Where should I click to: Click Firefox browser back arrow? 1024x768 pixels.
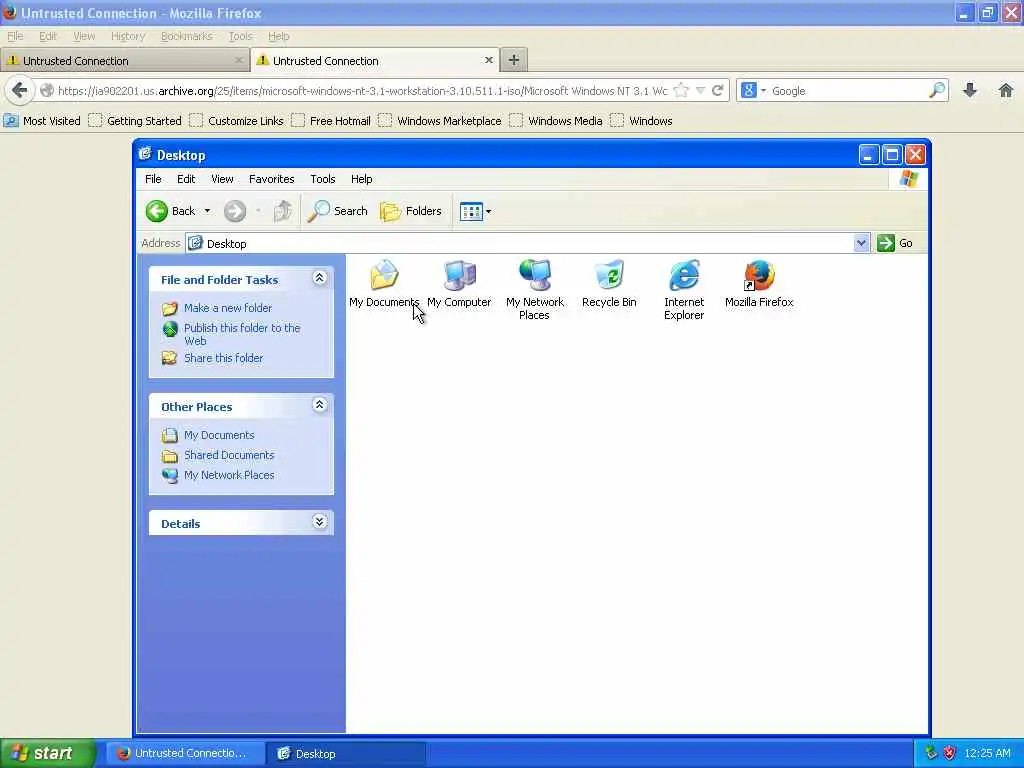point(20,90)
